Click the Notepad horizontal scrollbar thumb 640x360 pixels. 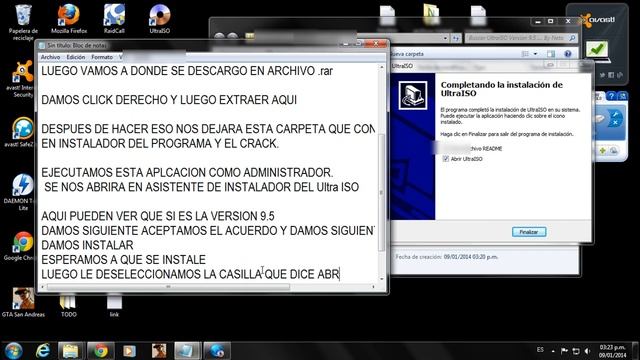[x=168, y=287]
